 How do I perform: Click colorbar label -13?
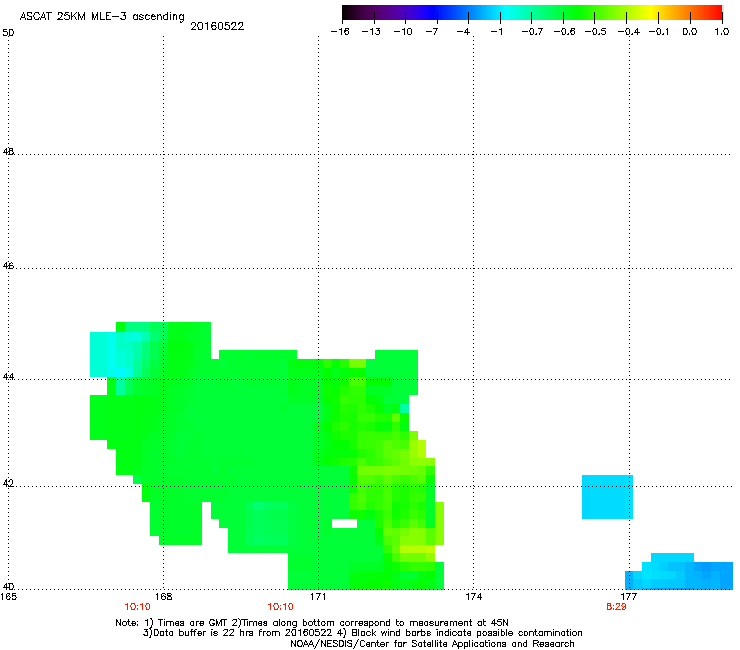coord(371,32)
